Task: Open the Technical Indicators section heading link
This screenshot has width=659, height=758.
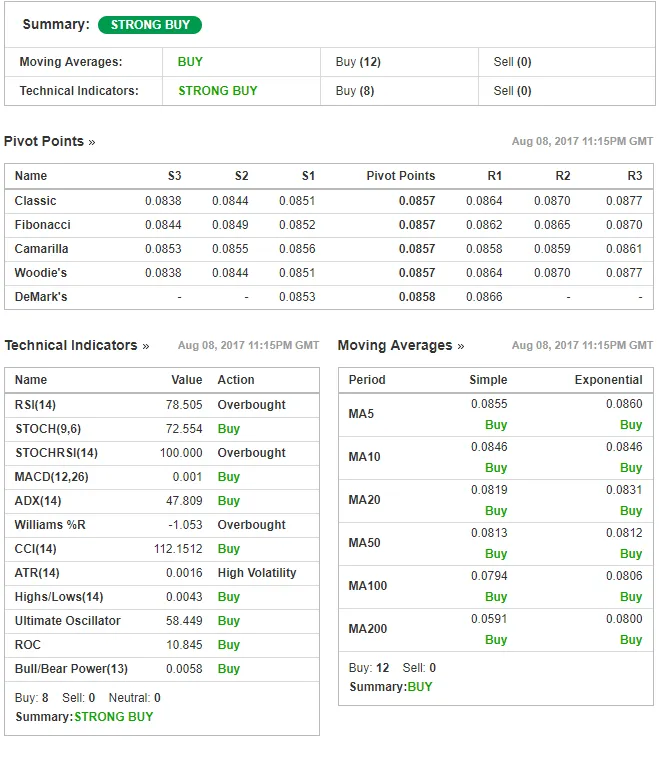Action: pos(77,345)
